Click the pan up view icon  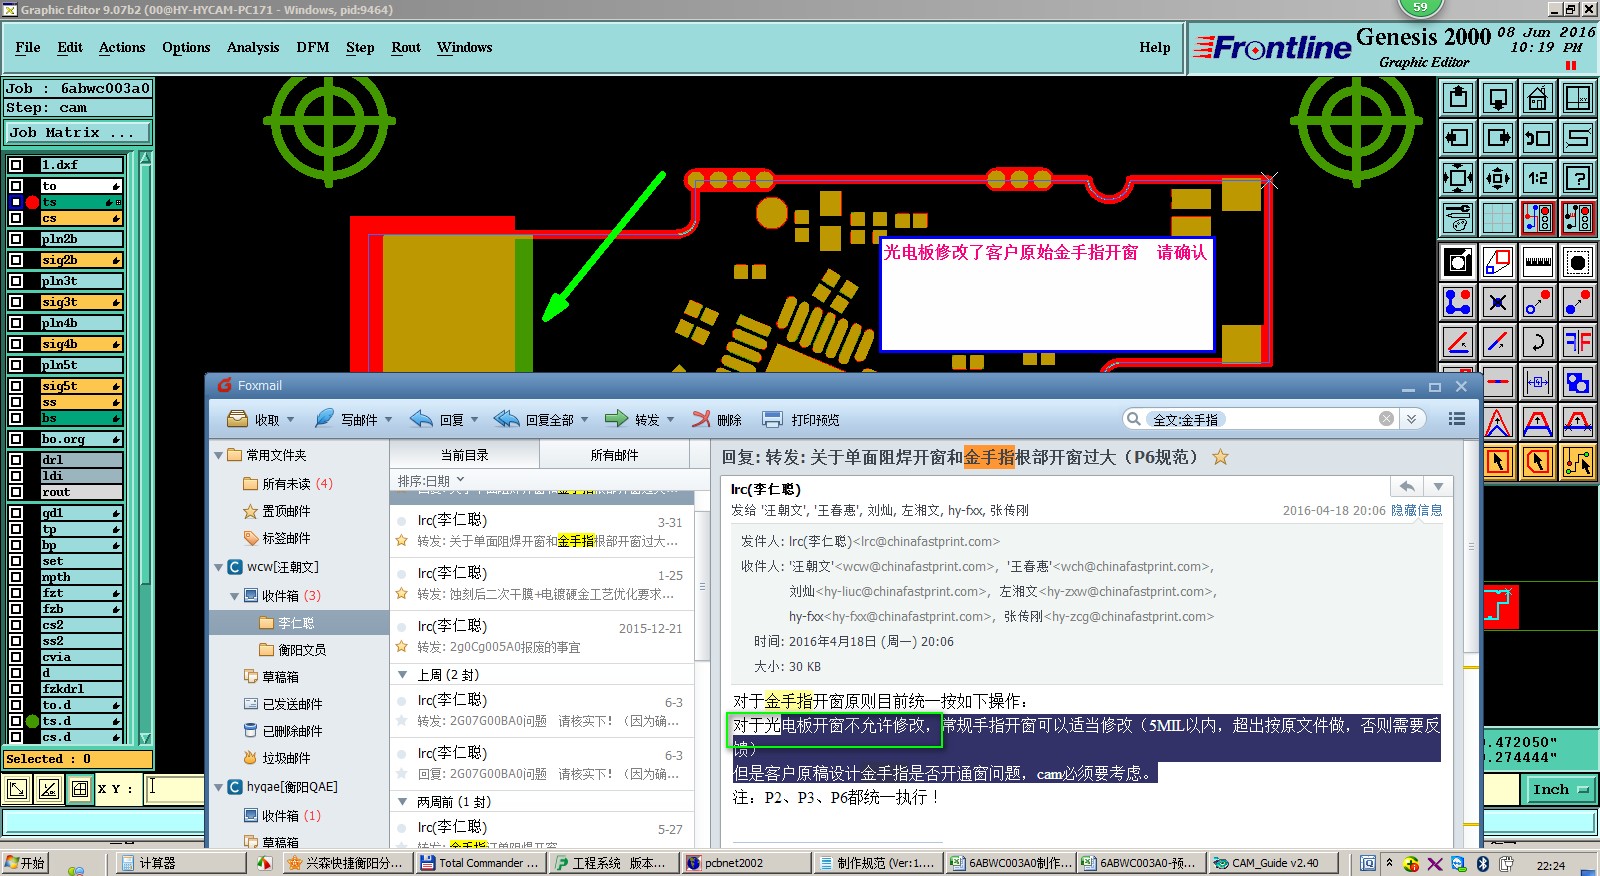1458,98
